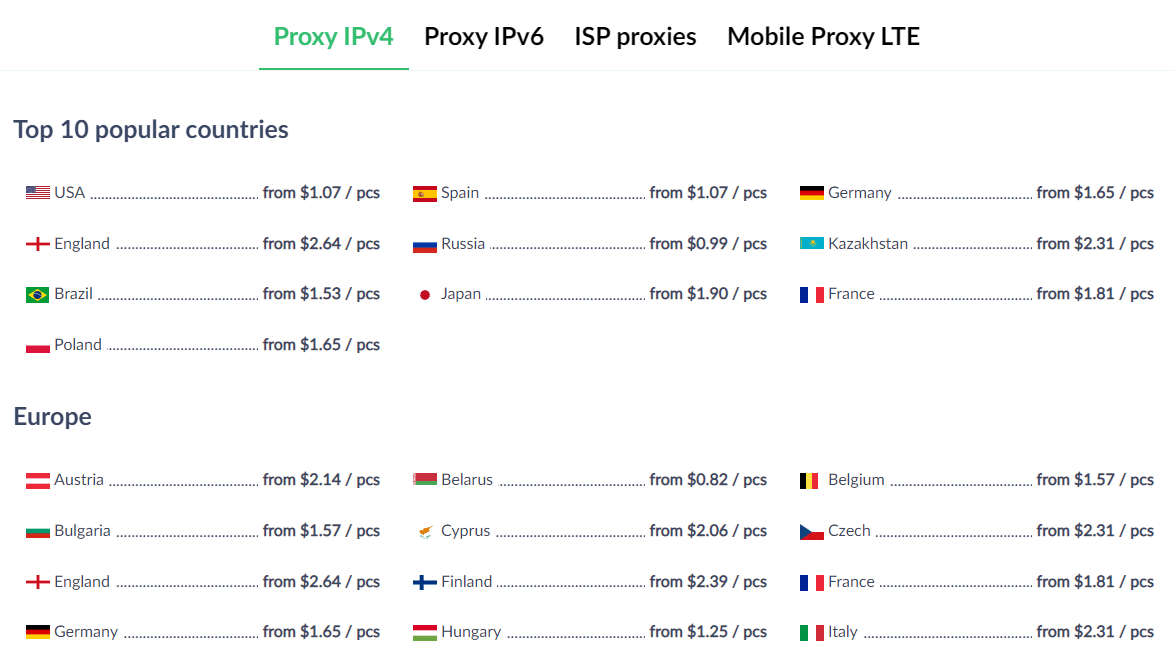
Task: Open the Mobile Proxy LTE tab
Action: tap(824, 36)
